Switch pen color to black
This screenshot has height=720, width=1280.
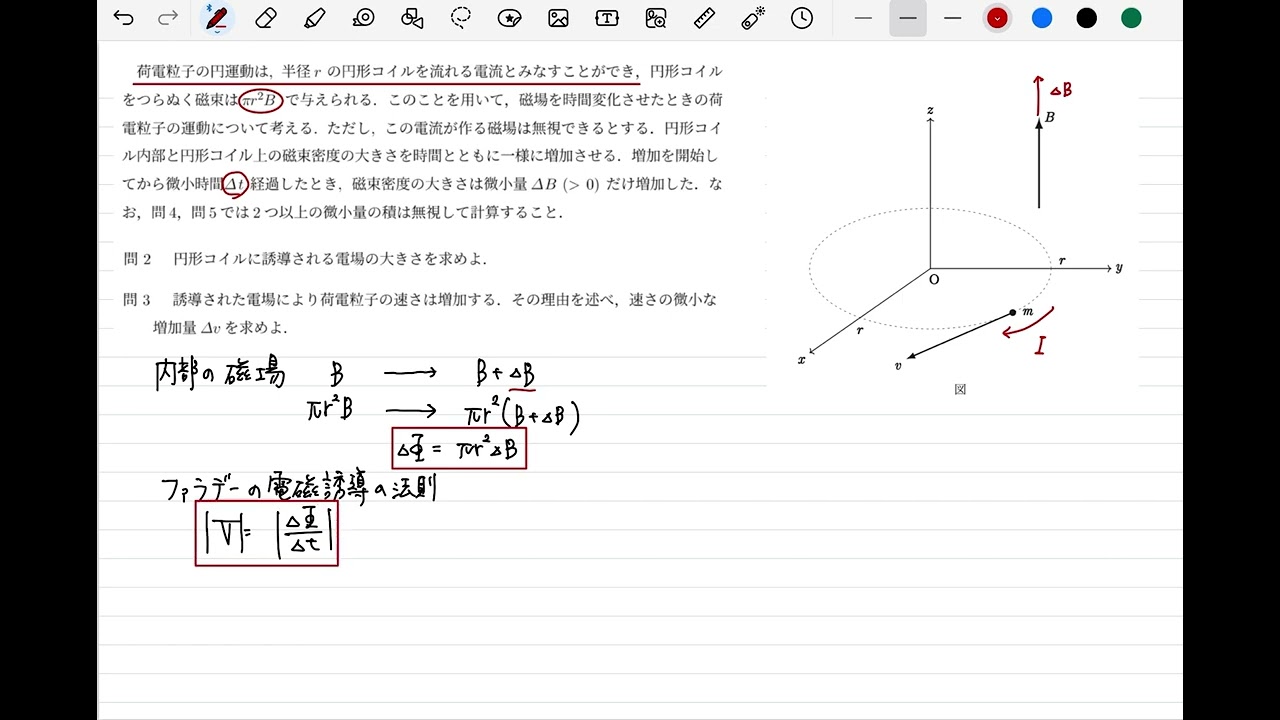tap(1087, 18)
